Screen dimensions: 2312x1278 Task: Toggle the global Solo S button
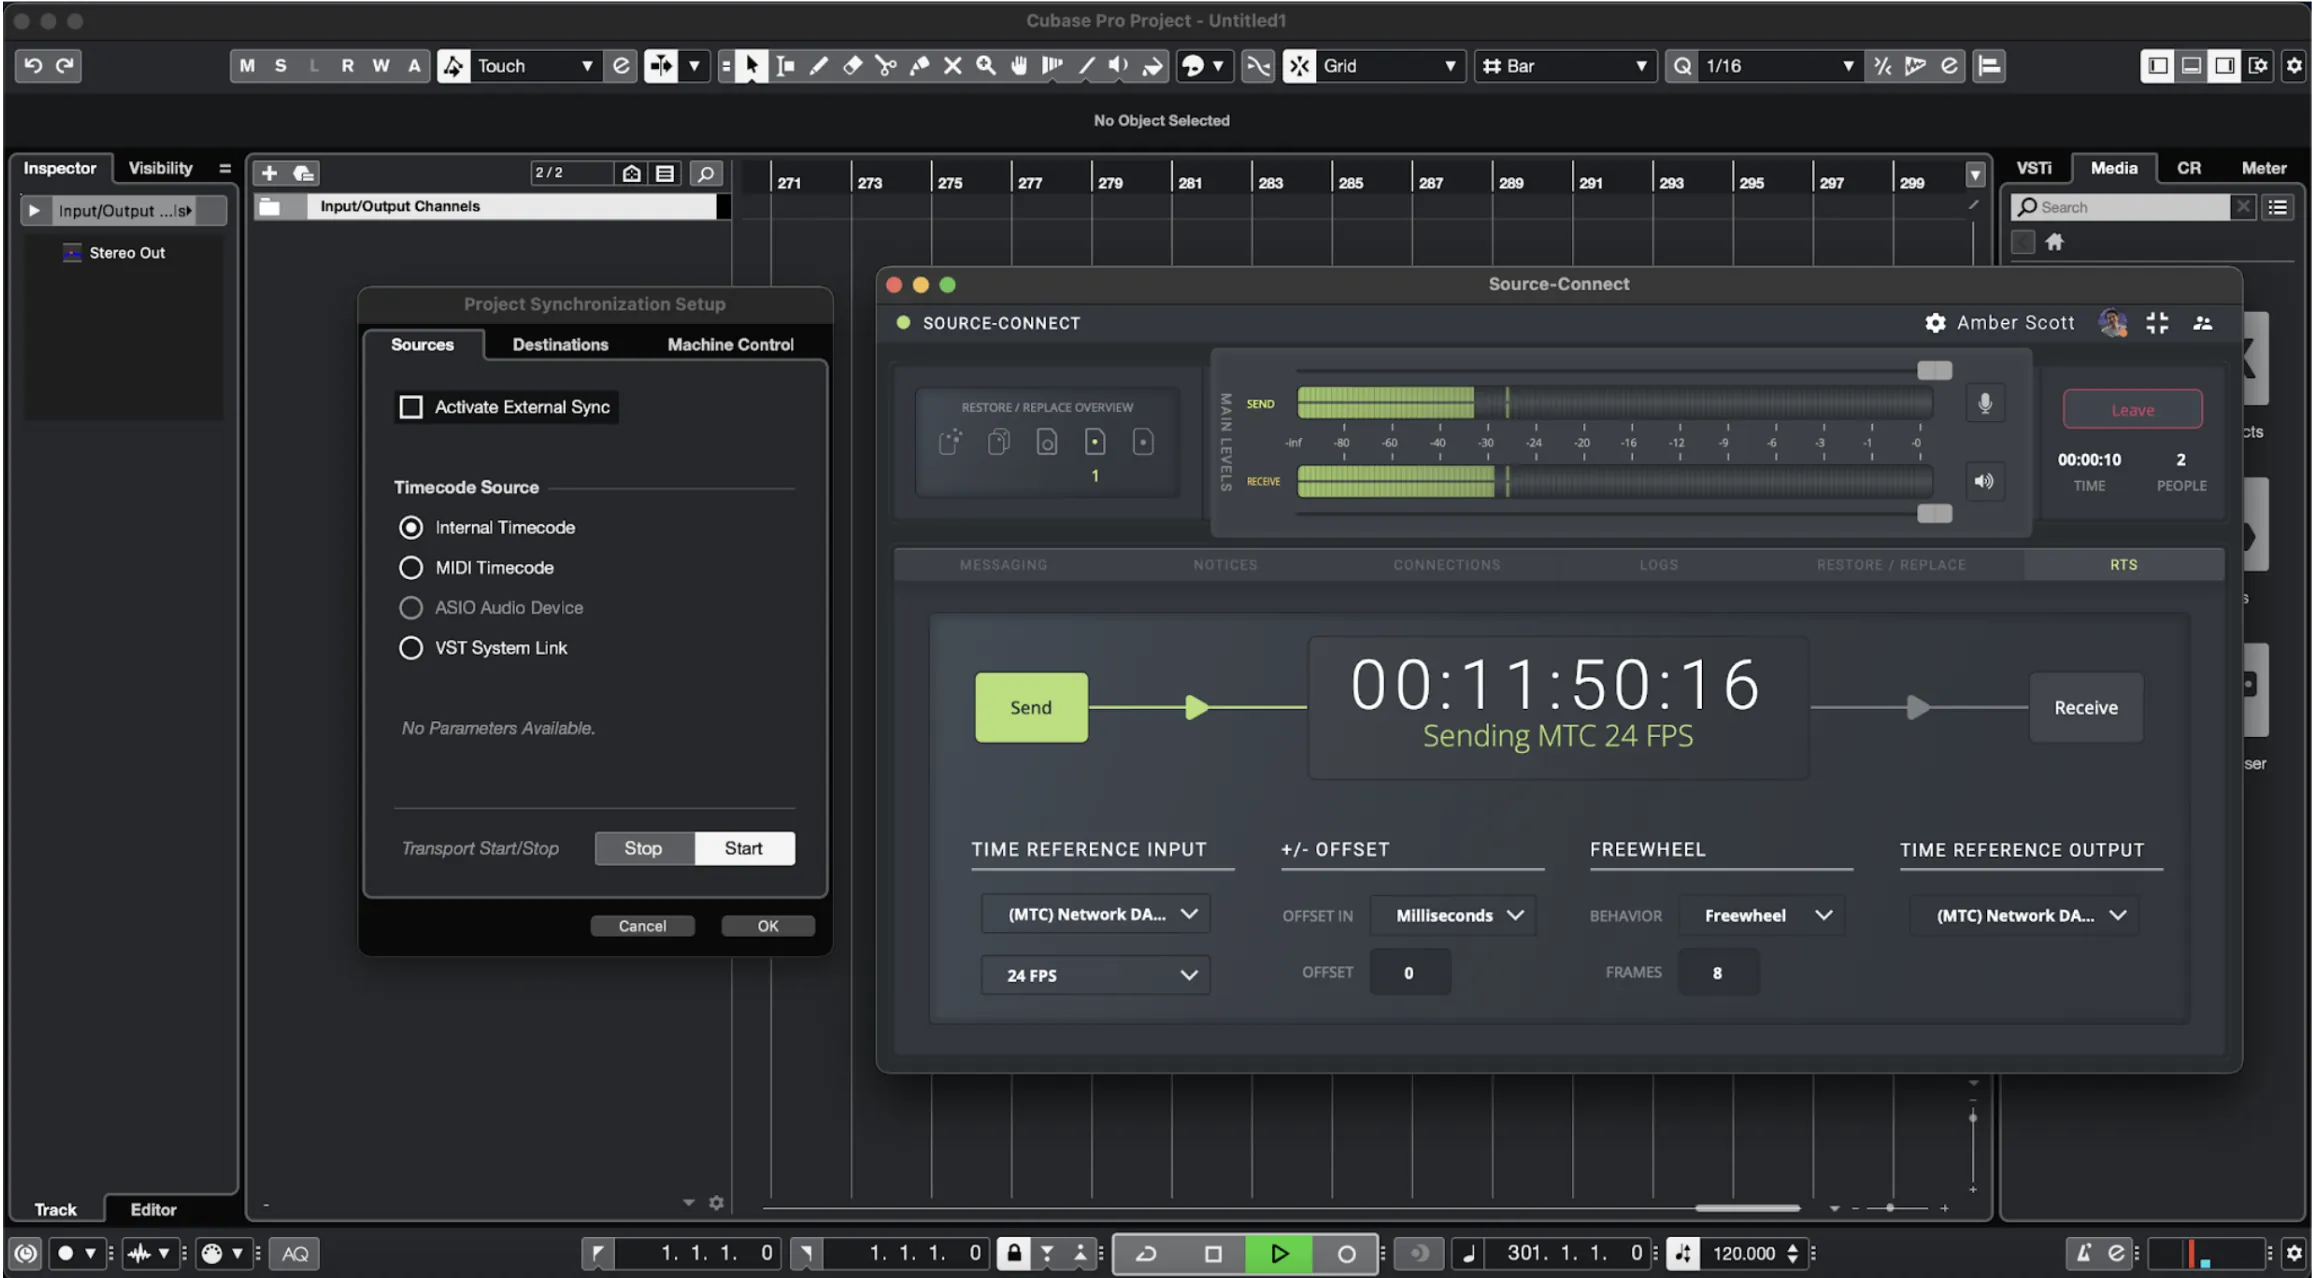tap(281, 66)
